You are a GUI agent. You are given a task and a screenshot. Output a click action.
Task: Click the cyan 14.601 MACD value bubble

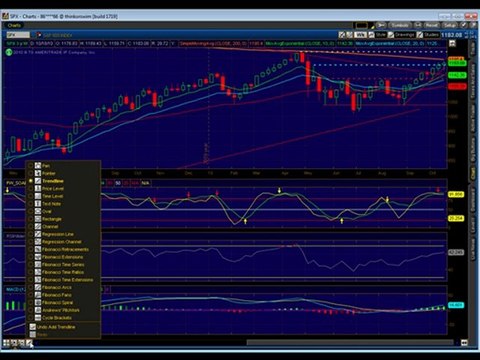tap(456, 305)
